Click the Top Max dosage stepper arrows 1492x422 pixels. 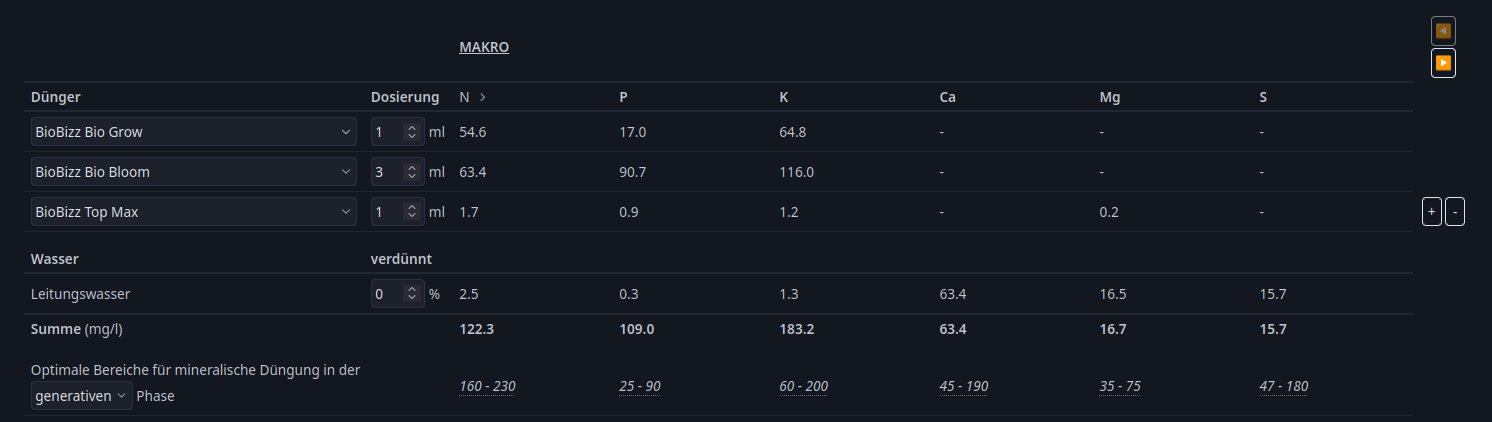pyautogui.click(x=411, y=212)
